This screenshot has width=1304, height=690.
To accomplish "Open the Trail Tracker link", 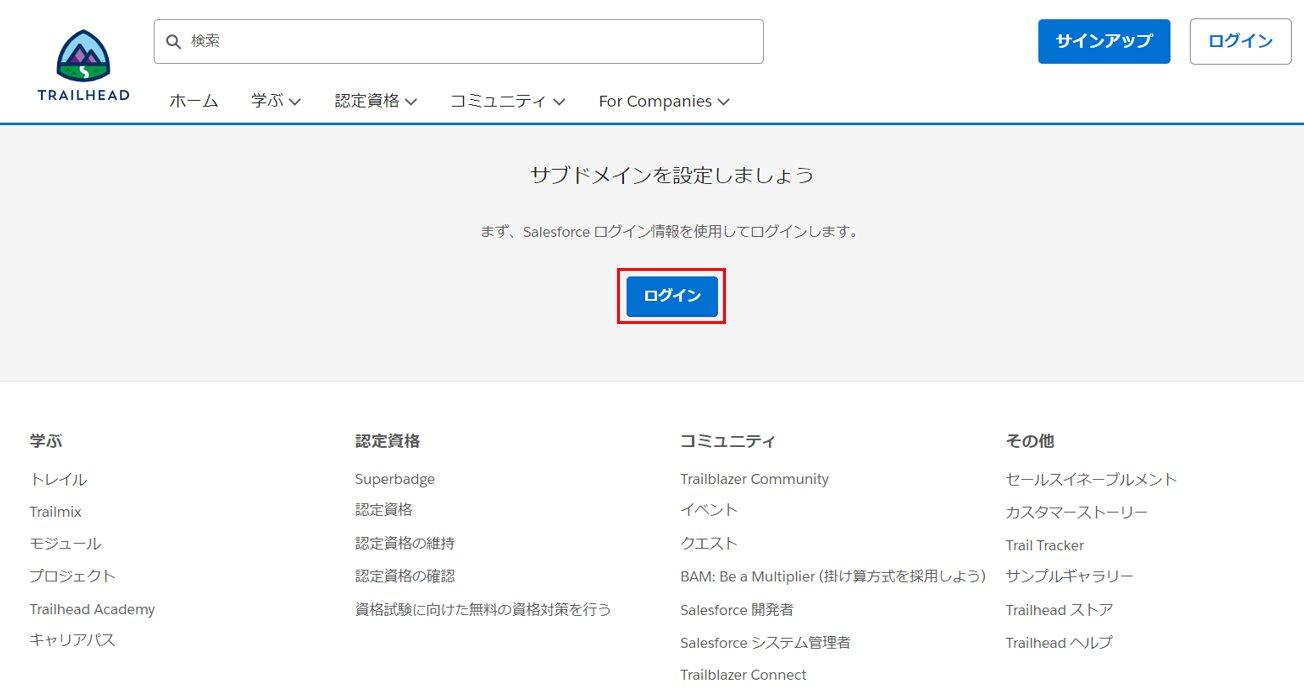I will pyautogui.click(x=1045, y=545).
